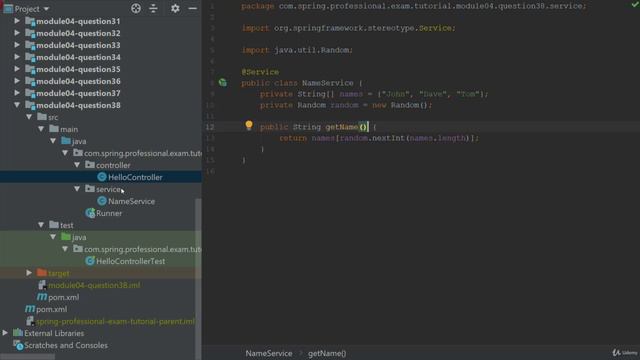Select module04-question31 module icon
The width and height of the screenshot is (640, 360).
pos(30,21)
